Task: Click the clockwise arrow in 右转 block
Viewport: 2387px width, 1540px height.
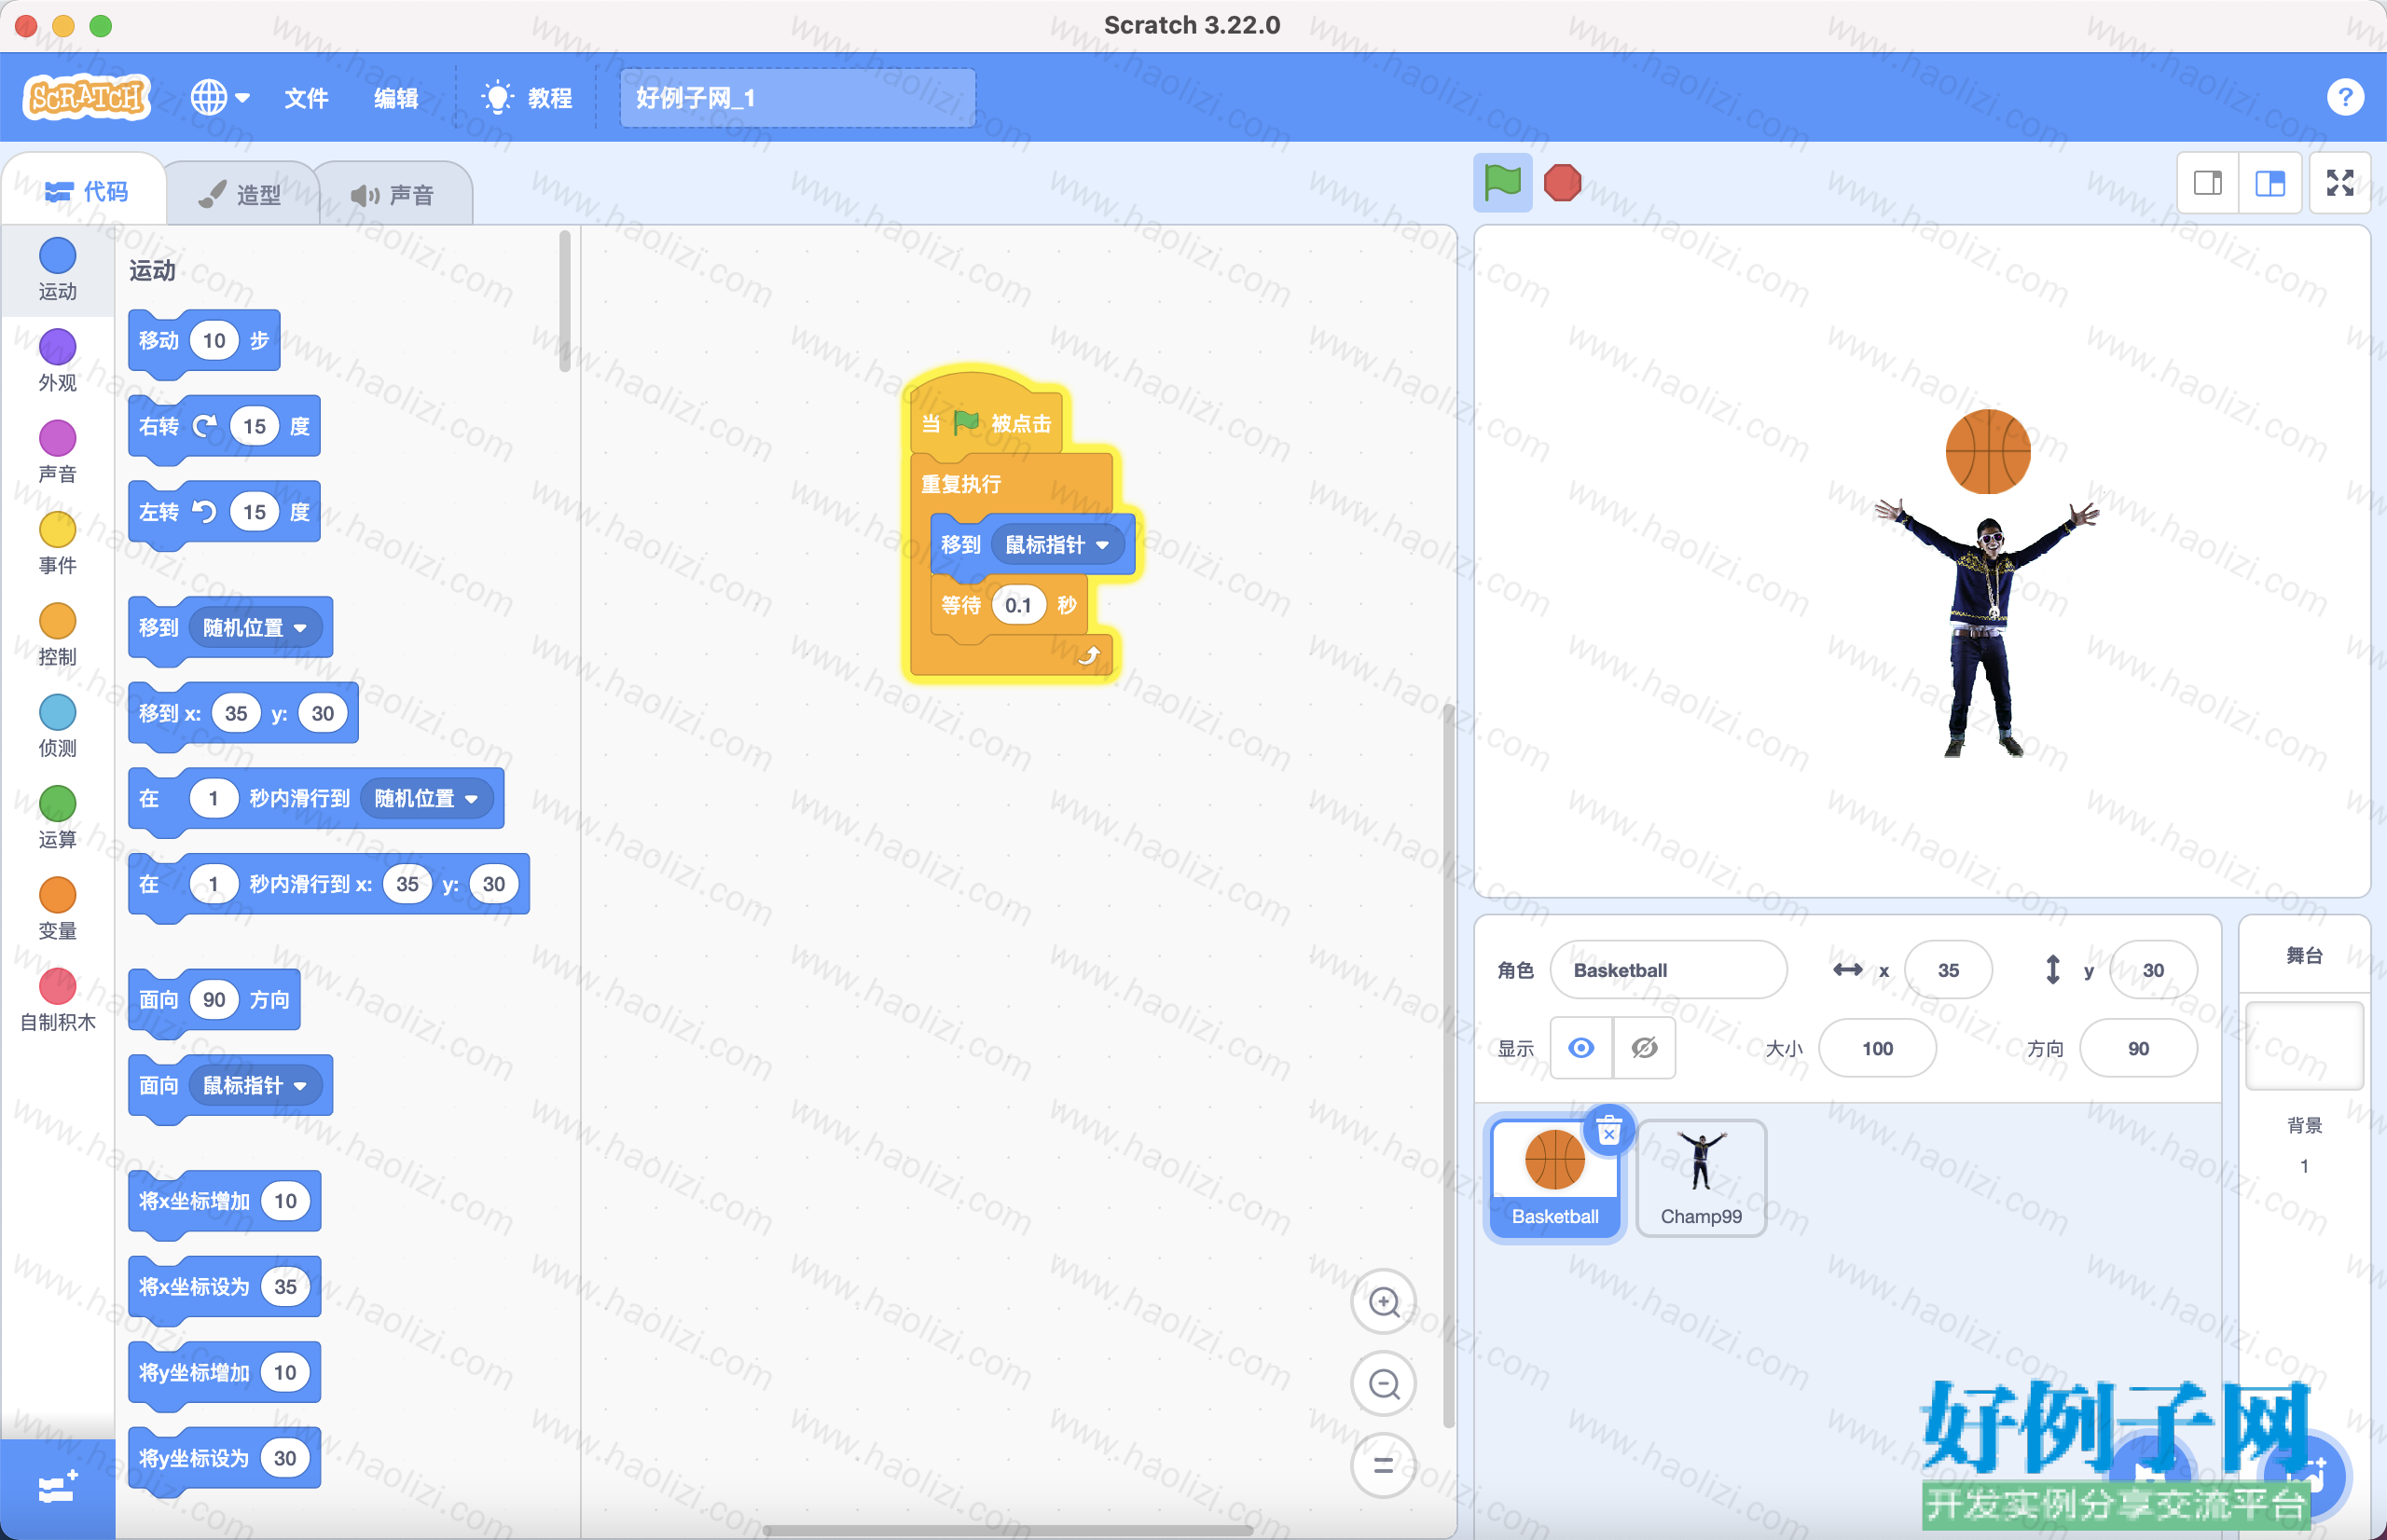Action: coord(205,426)
